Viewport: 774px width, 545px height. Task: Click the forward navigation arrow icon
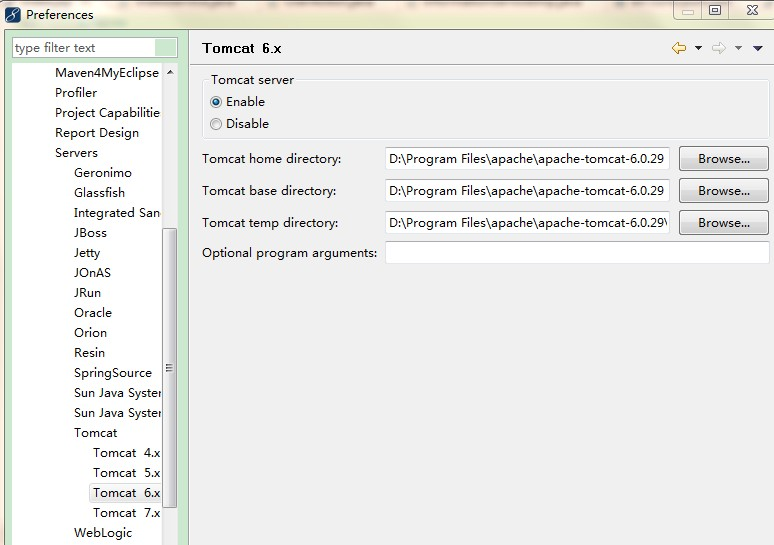[x=719, y=48]
